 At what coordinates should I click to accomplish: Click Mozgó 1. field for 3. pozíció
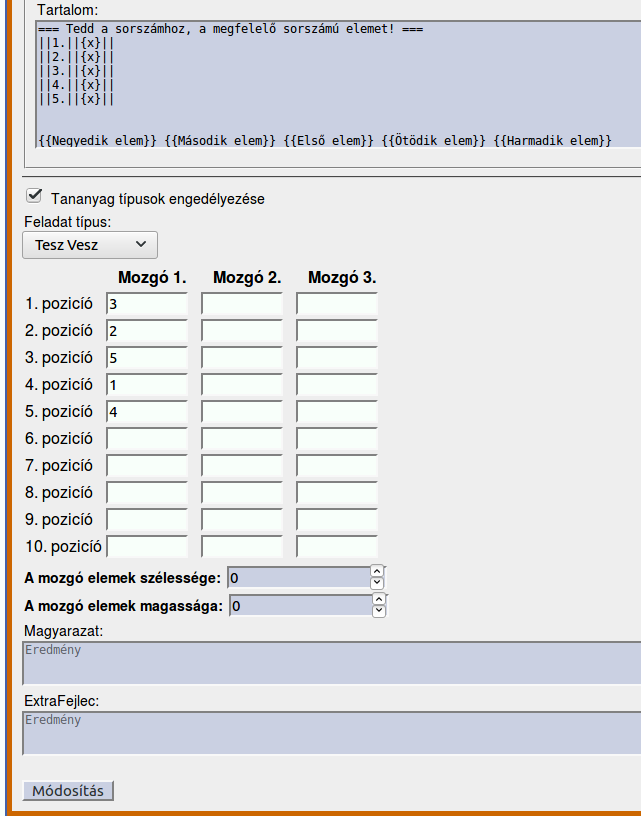pyautogui.click(x=147, y=357)
